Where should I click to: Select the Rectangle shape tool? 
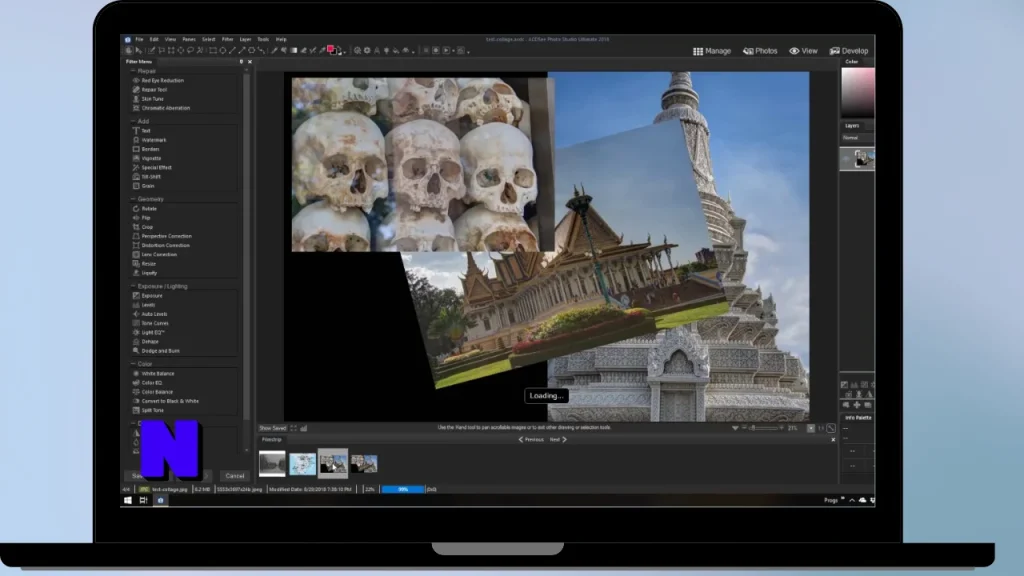213,50
